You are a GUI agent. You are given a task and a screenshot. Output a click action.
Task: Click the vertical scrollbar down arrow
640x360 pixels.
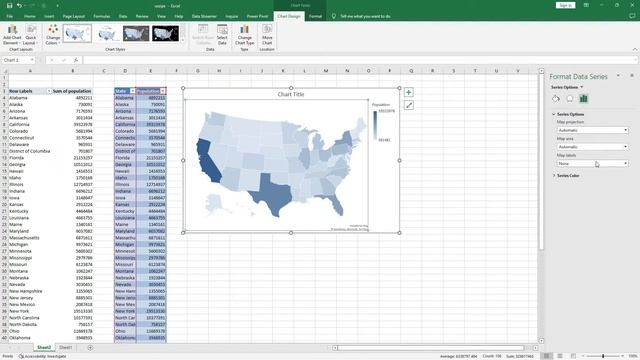[541, 341]
